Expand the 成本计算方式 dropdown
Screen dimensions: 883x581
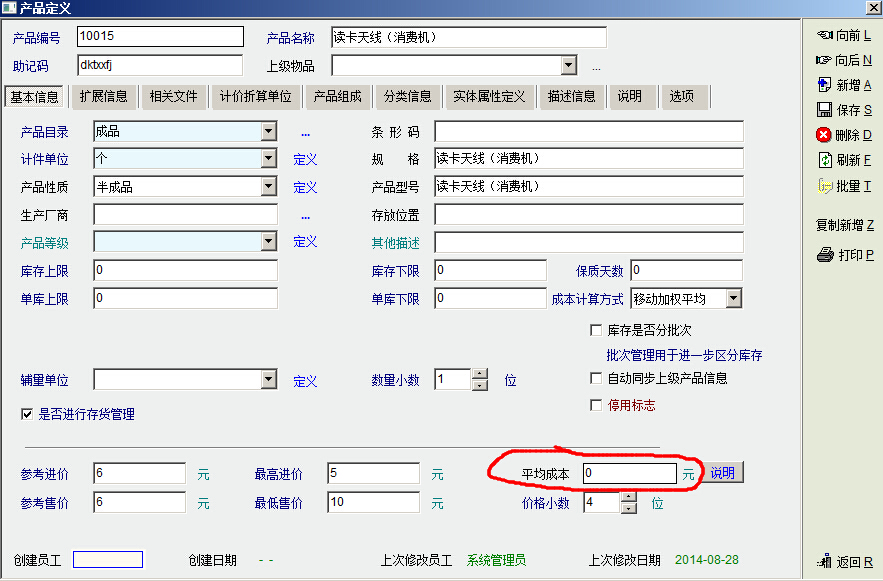733,299
